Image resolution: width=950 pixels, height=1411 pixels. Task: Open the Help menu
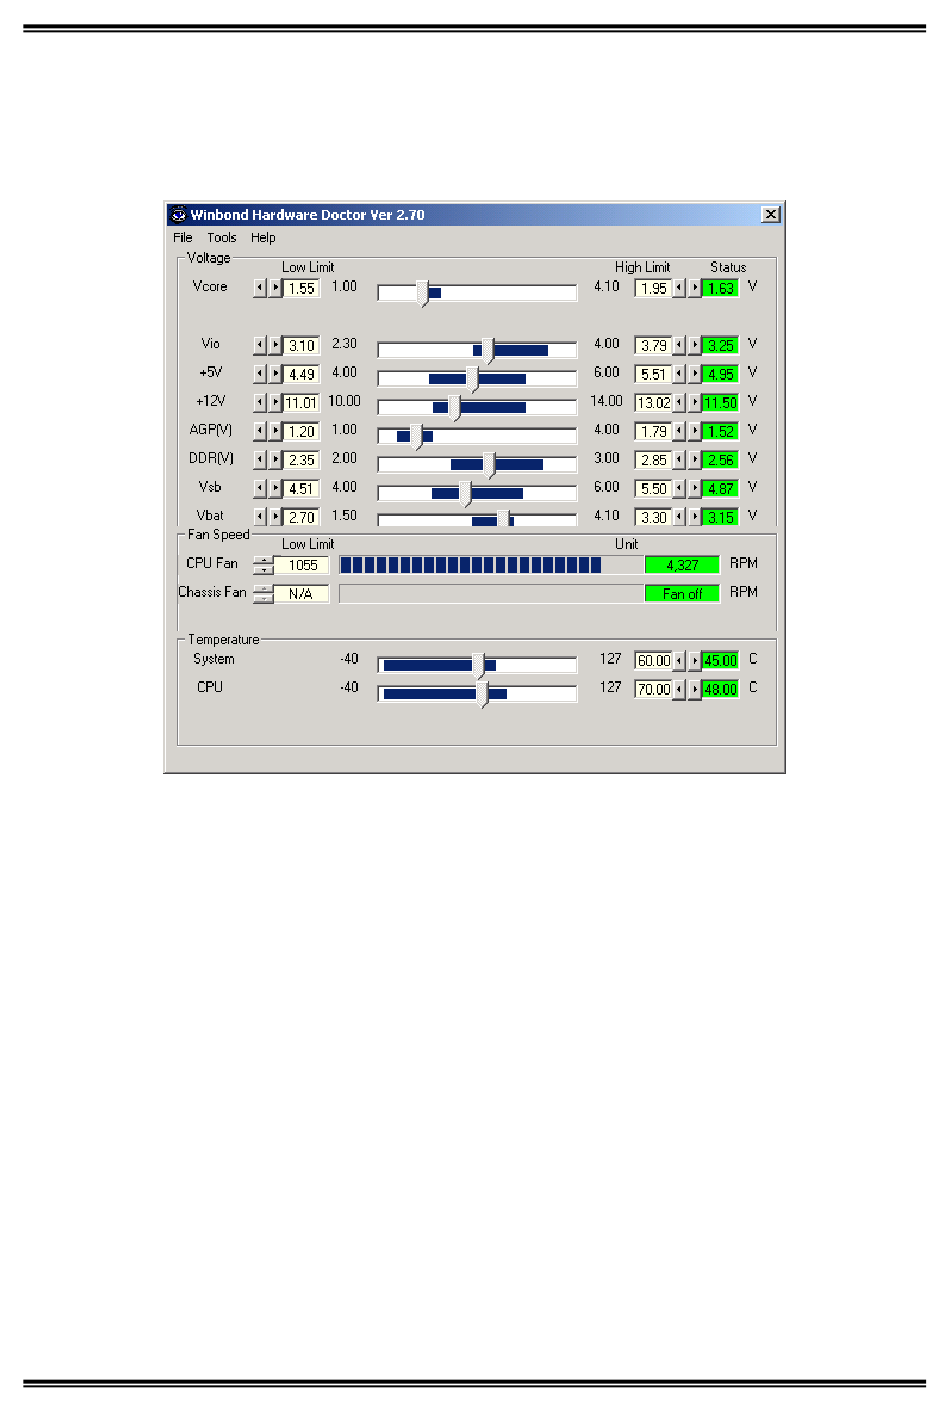click(263, 238)
